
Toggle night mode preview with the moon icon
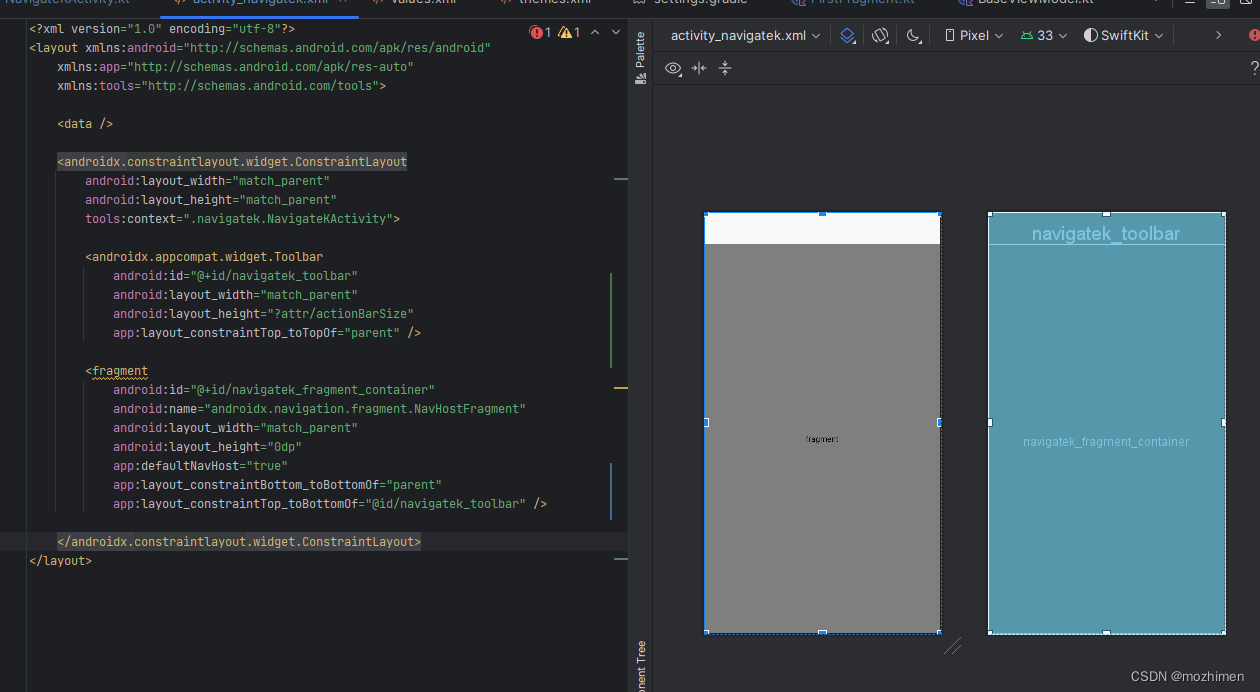click(x=914, y=35)
